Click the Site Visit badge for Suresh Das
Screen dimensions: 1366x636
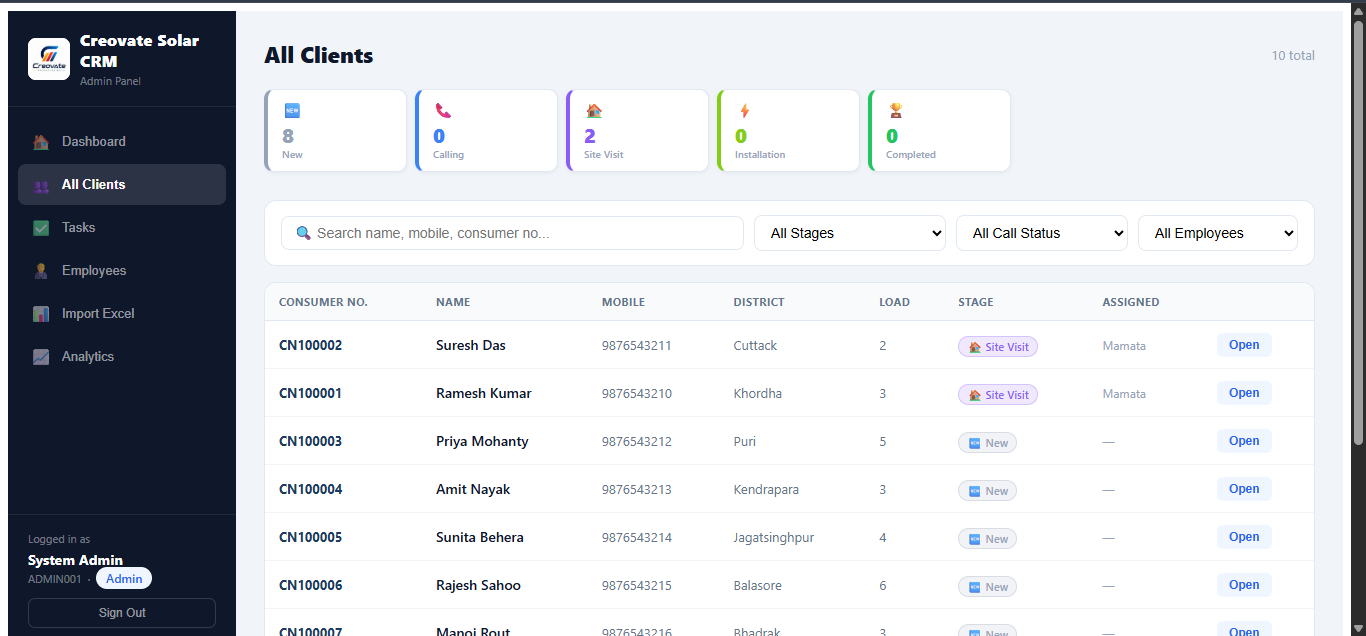[998, 347]
